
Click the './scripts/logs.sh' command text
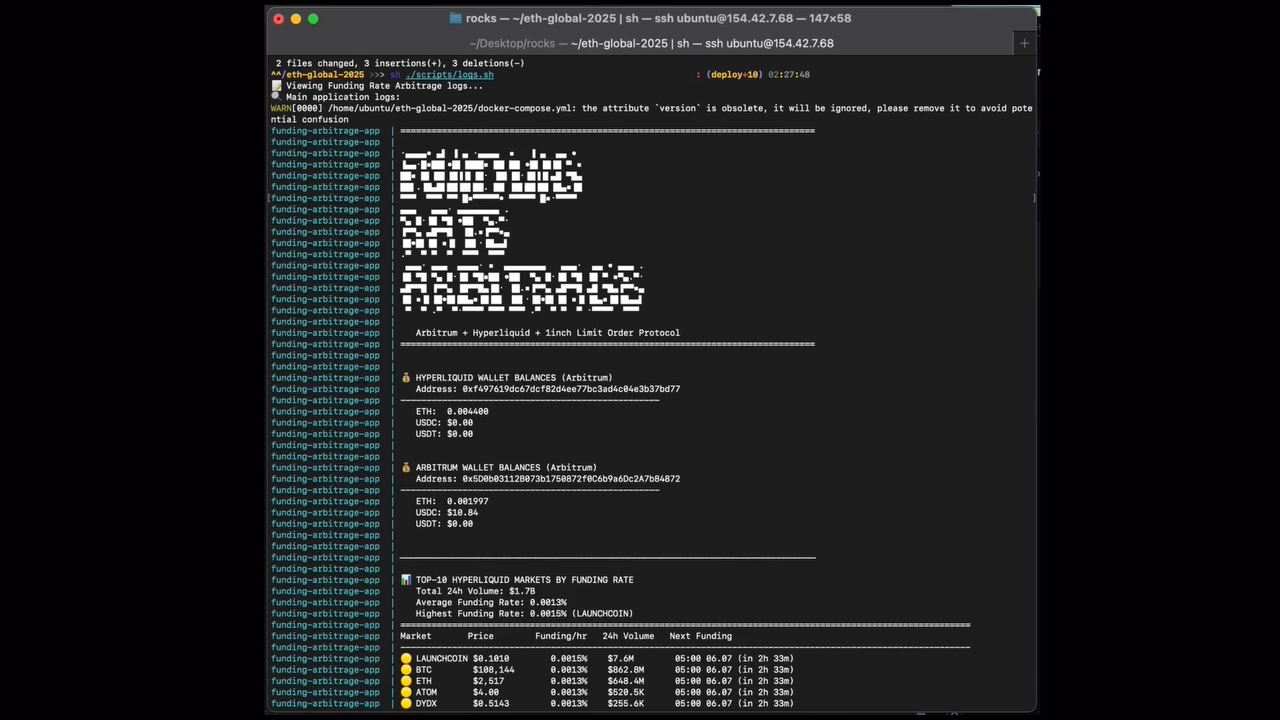[x=449, y=75]
